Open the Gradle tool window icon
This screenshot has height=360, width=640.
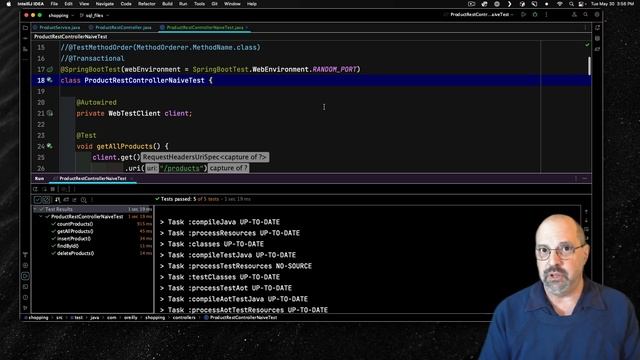(x=597, y=49)
